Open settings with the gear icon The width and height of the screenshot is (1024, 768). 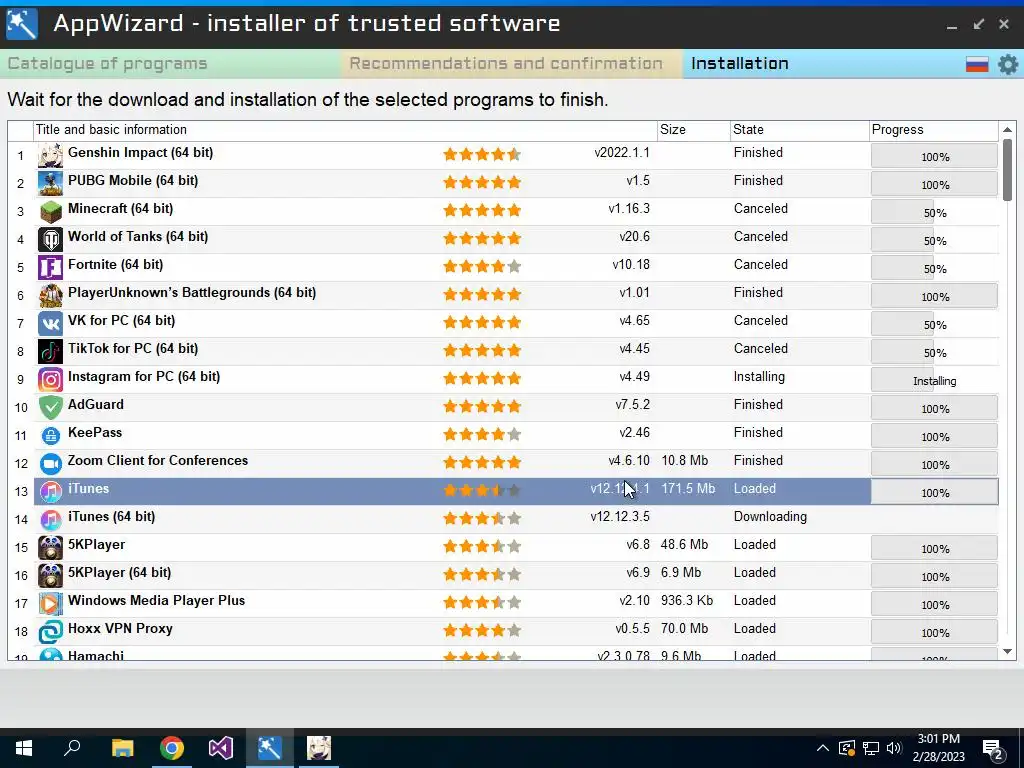(1008, 64)
